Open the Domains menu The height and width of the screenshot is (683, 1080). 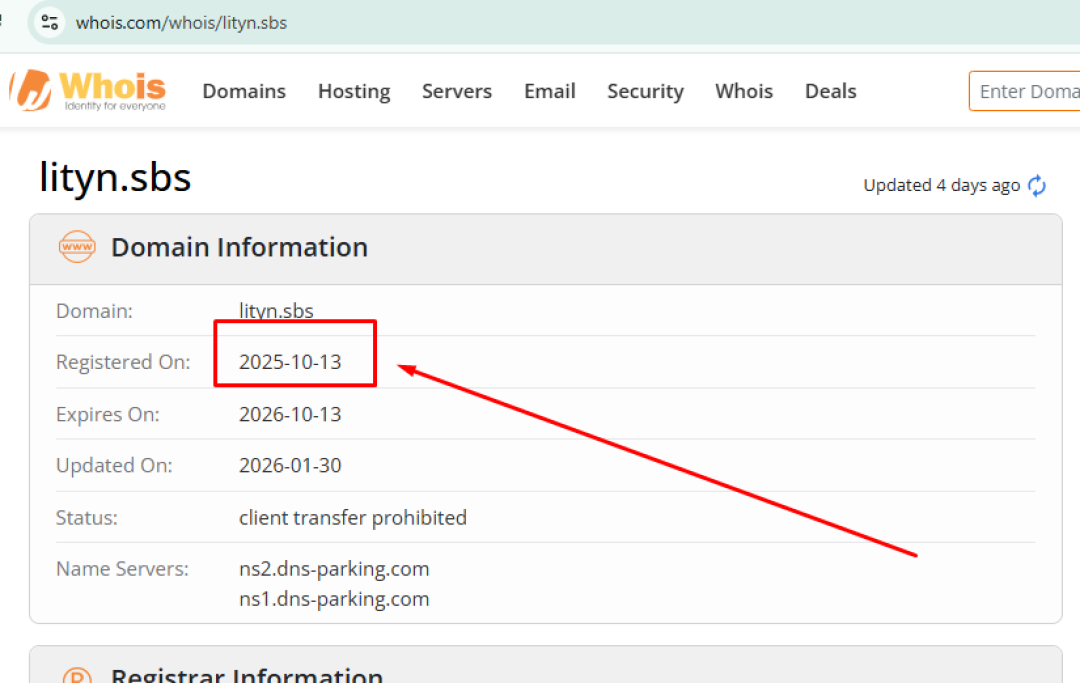[244, 91]
